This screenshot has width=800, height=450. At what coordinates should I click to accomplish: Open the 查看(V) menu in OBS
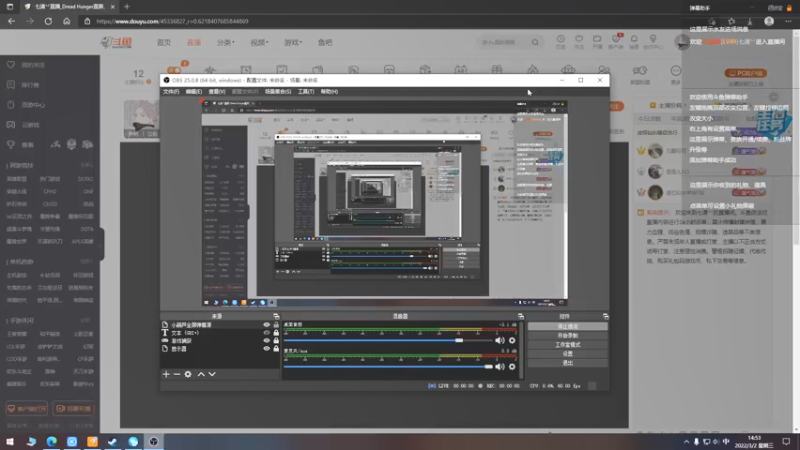[217, 92]
